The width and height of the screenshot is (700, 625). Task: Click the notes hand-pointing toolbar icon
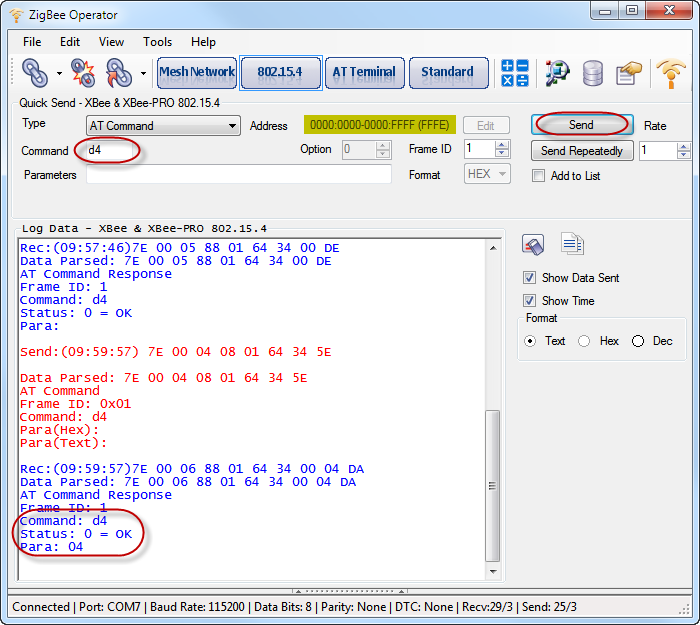pos(628,73)
